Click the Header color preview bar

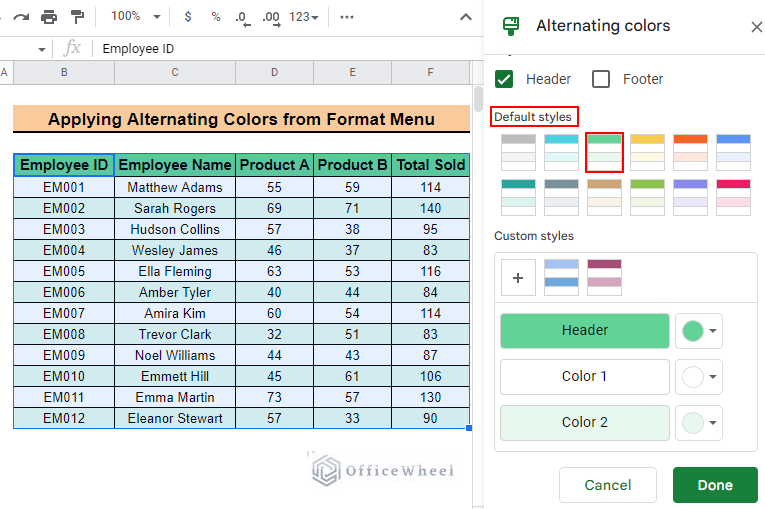pos(584,331)
